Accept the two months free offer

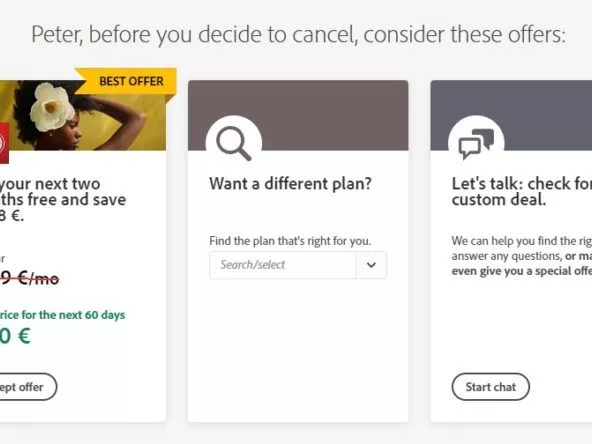click(28, 387)
